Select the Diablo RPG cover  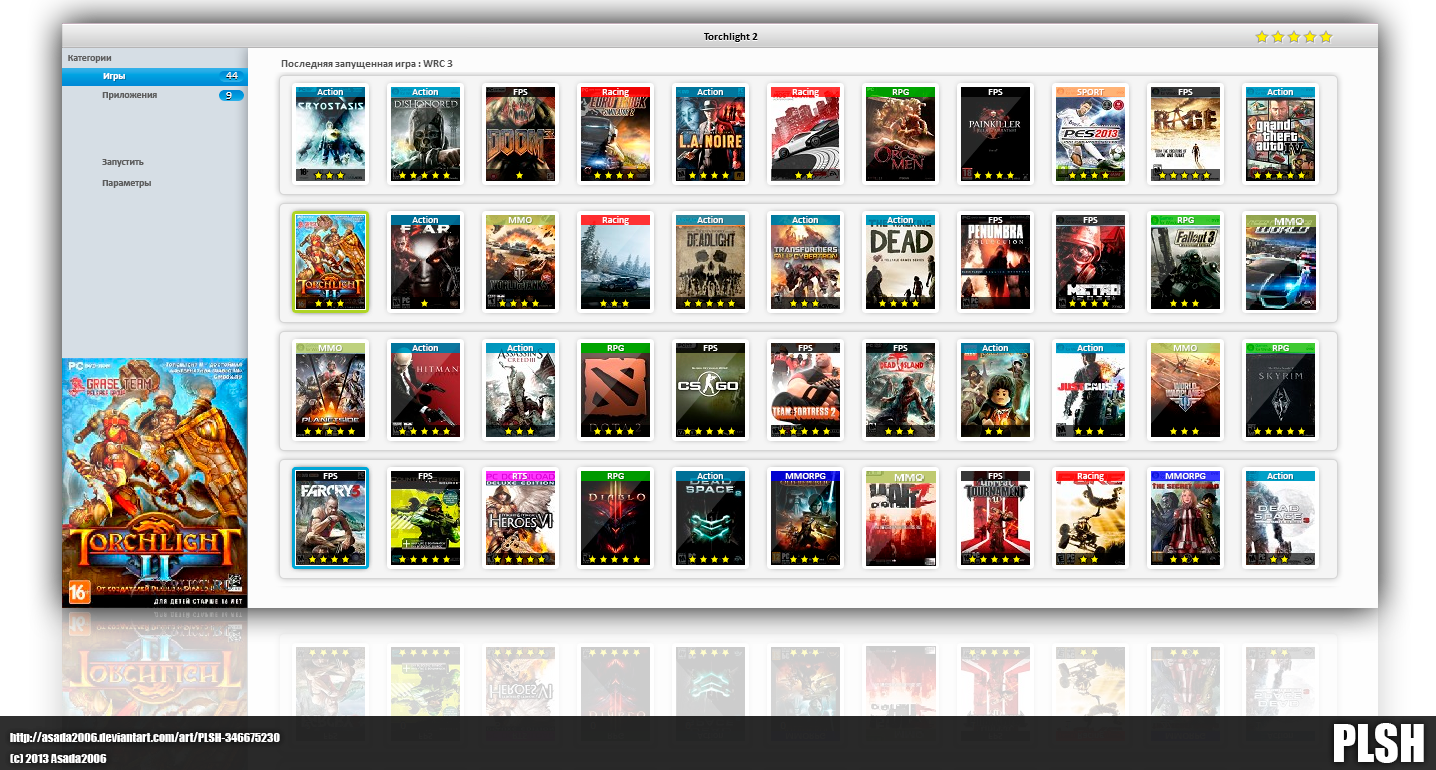[x=615, y=518]
